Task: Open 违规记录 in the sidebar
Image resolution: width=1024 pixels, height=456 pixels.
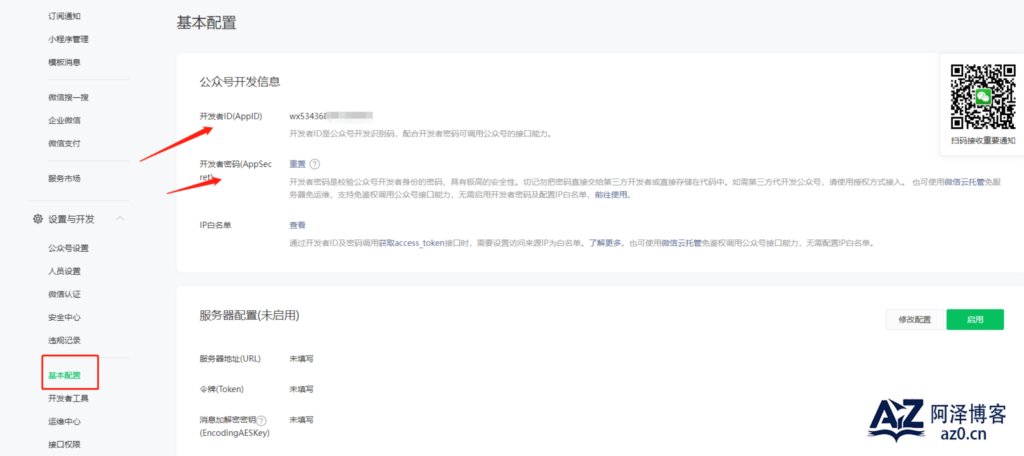Action: point(64,340)
